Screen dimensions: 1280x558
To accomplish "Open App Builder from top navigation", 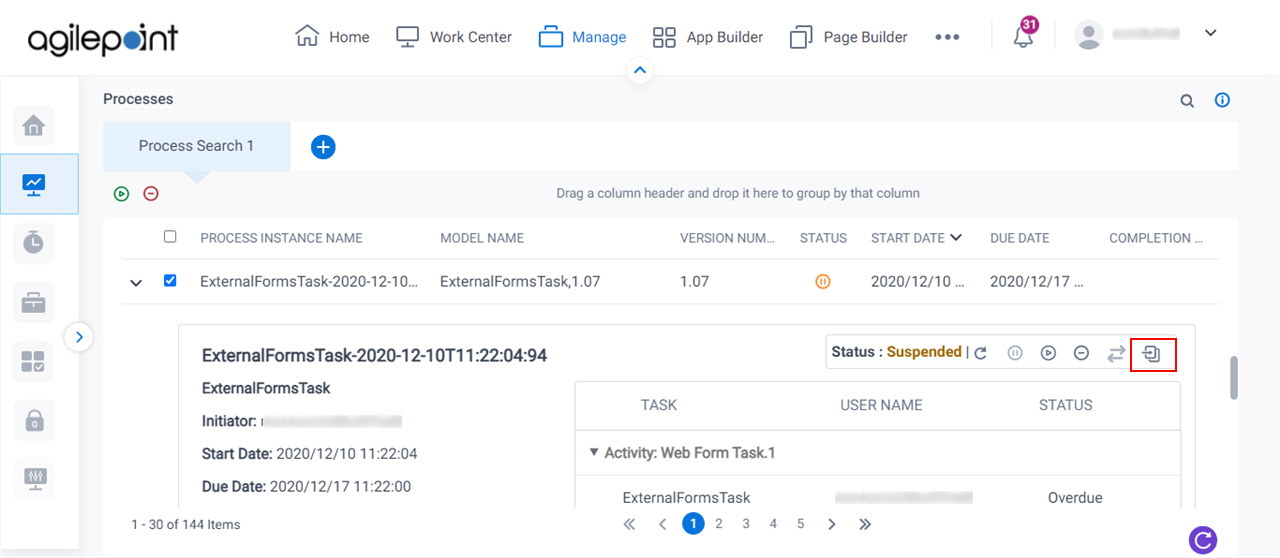I will [x=707, y=37].
